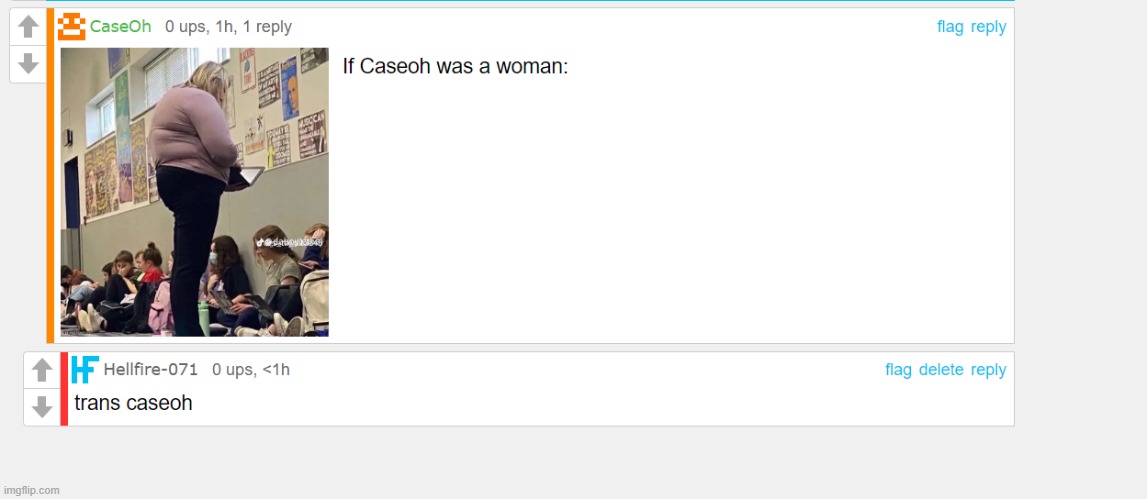Downvote CaseOh's comment

point(28,64)
